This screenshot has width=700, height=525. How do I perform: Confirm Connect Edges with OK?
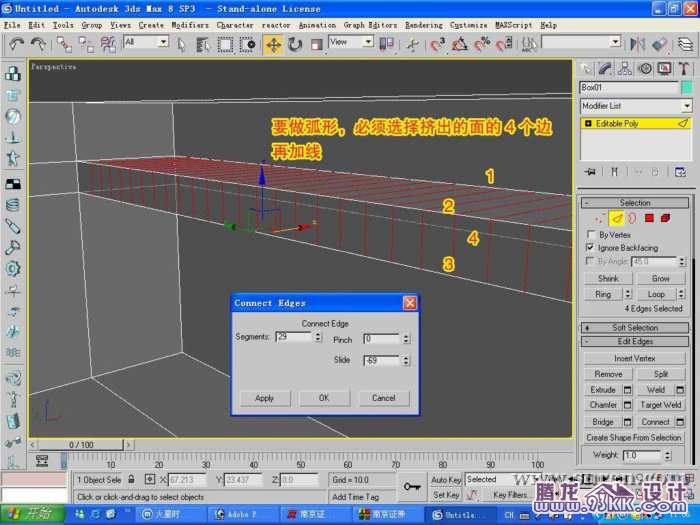tap(324, 398)
